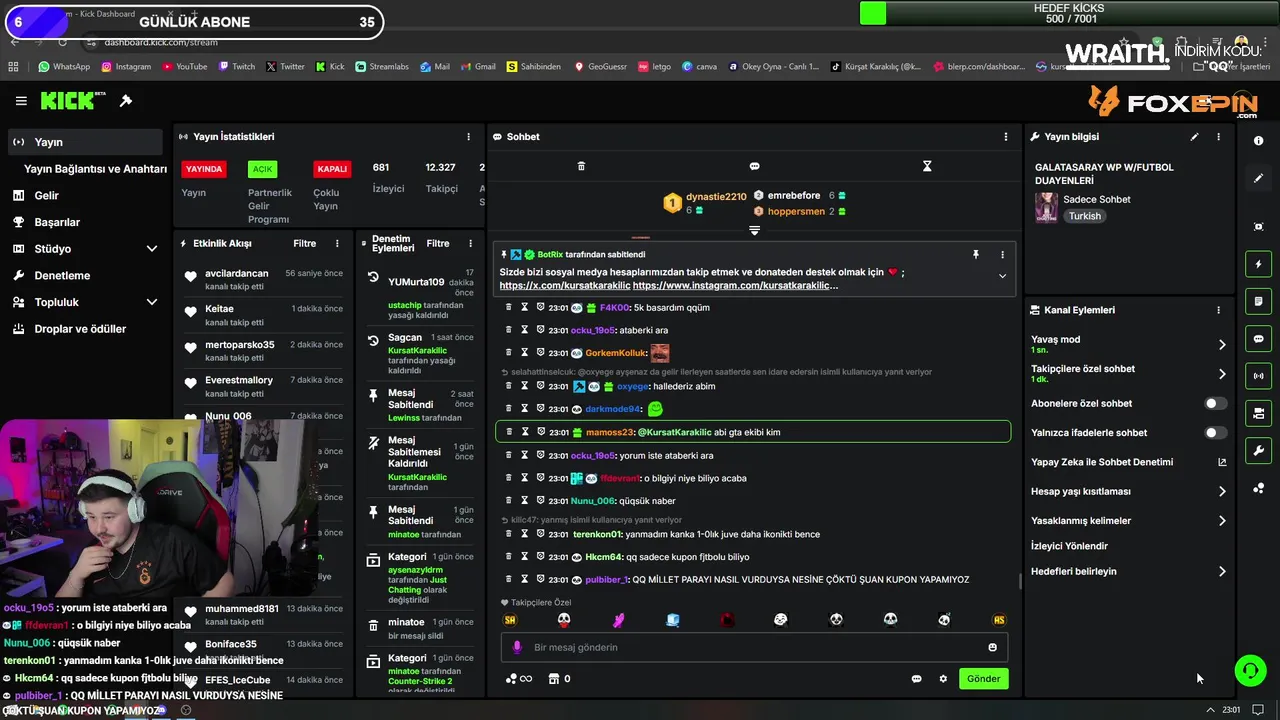Click the info icon in right sidebar

pyautogui.click(x=1258, y=141)
